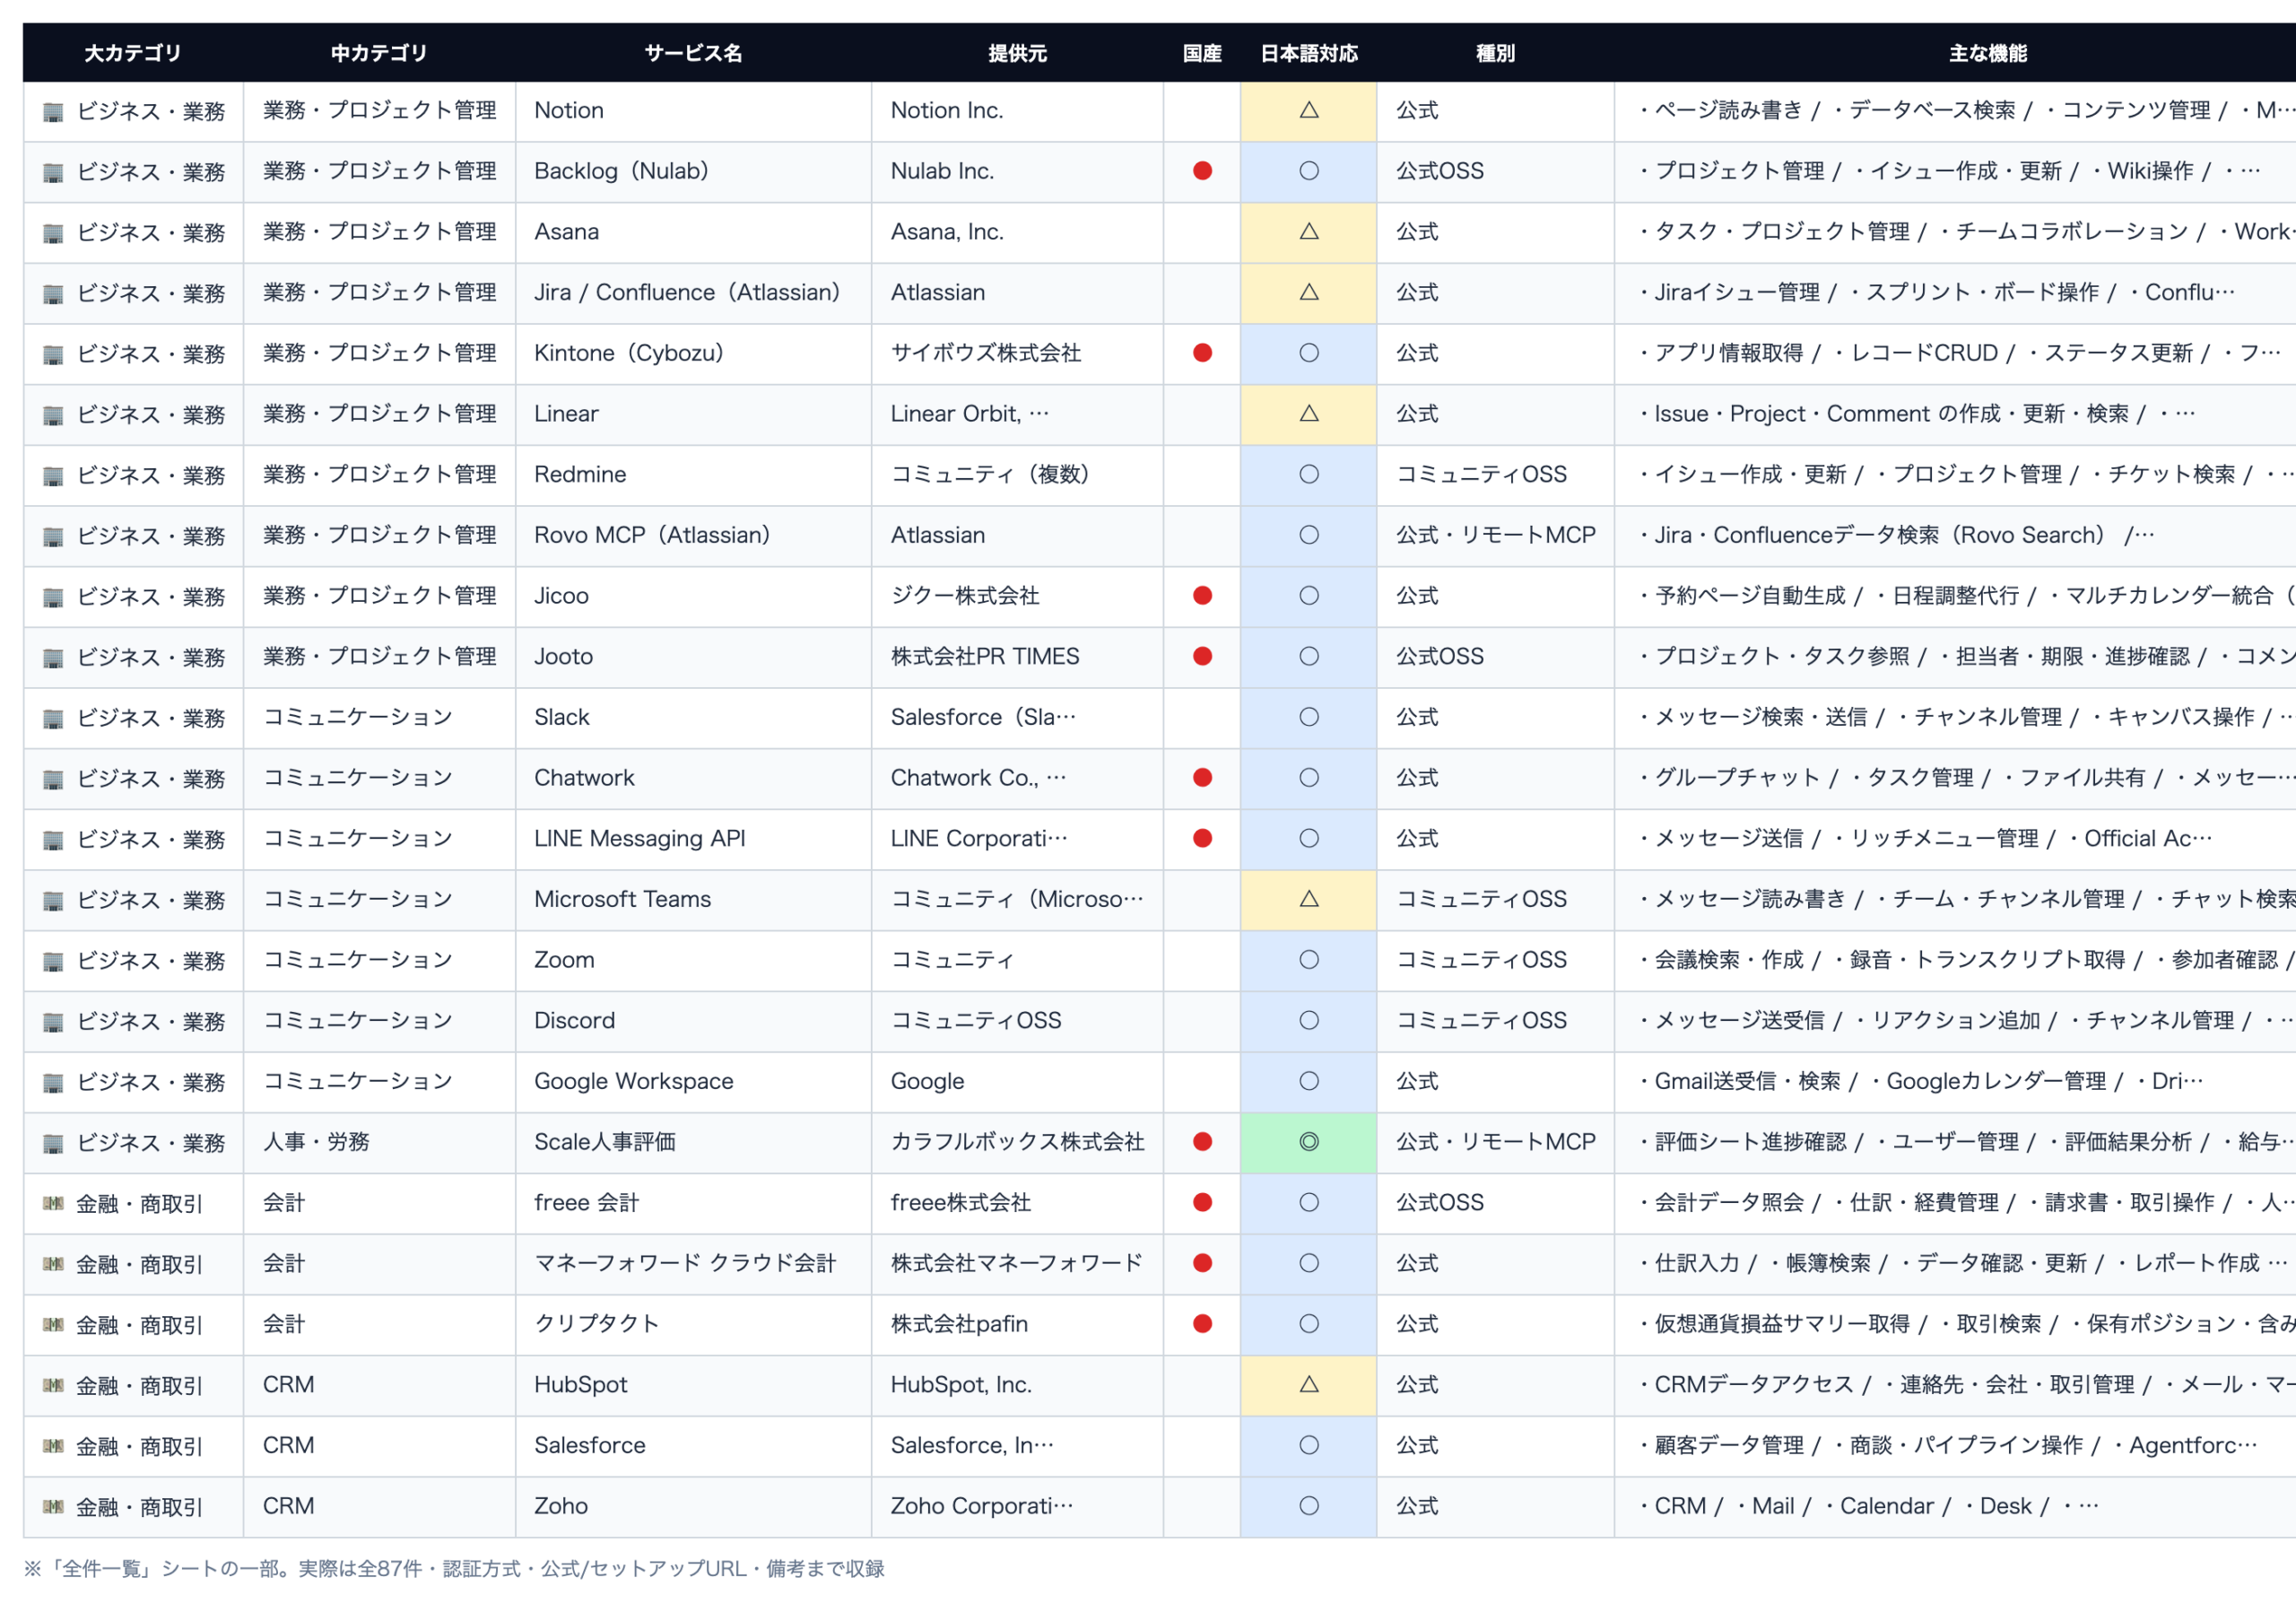2296x1604 pixels.
Task: Select the Microsoft Teams service cell
Action: pos(693,900)
